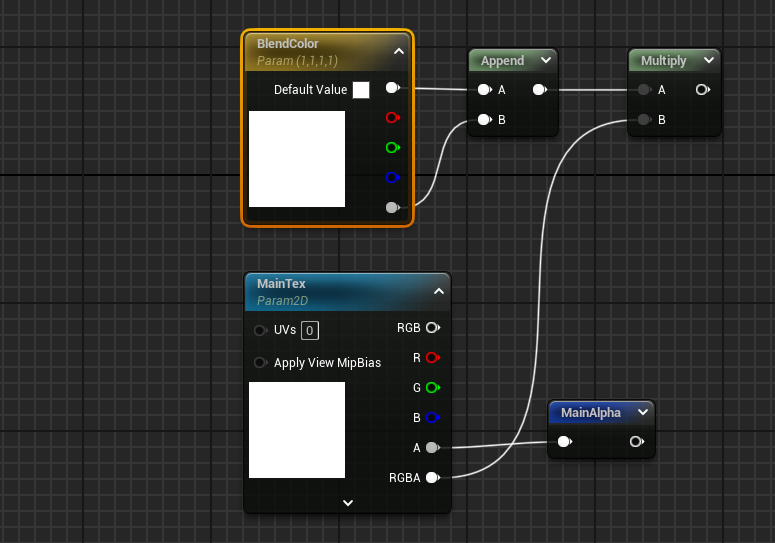
Task: Click the B input pin on Multiply
Action: [644, 120]
